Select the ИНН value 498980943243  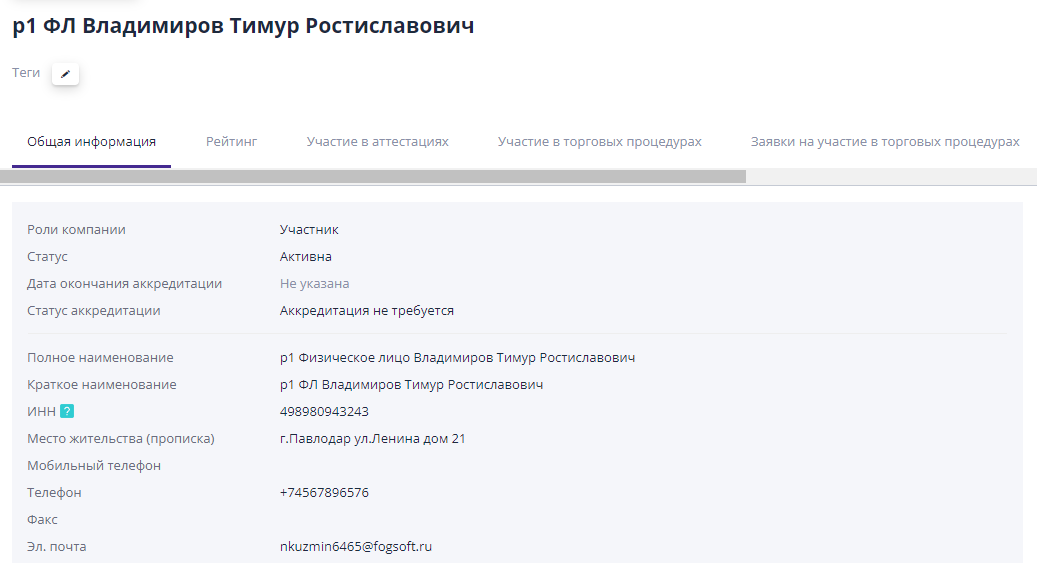pos(324,411)
